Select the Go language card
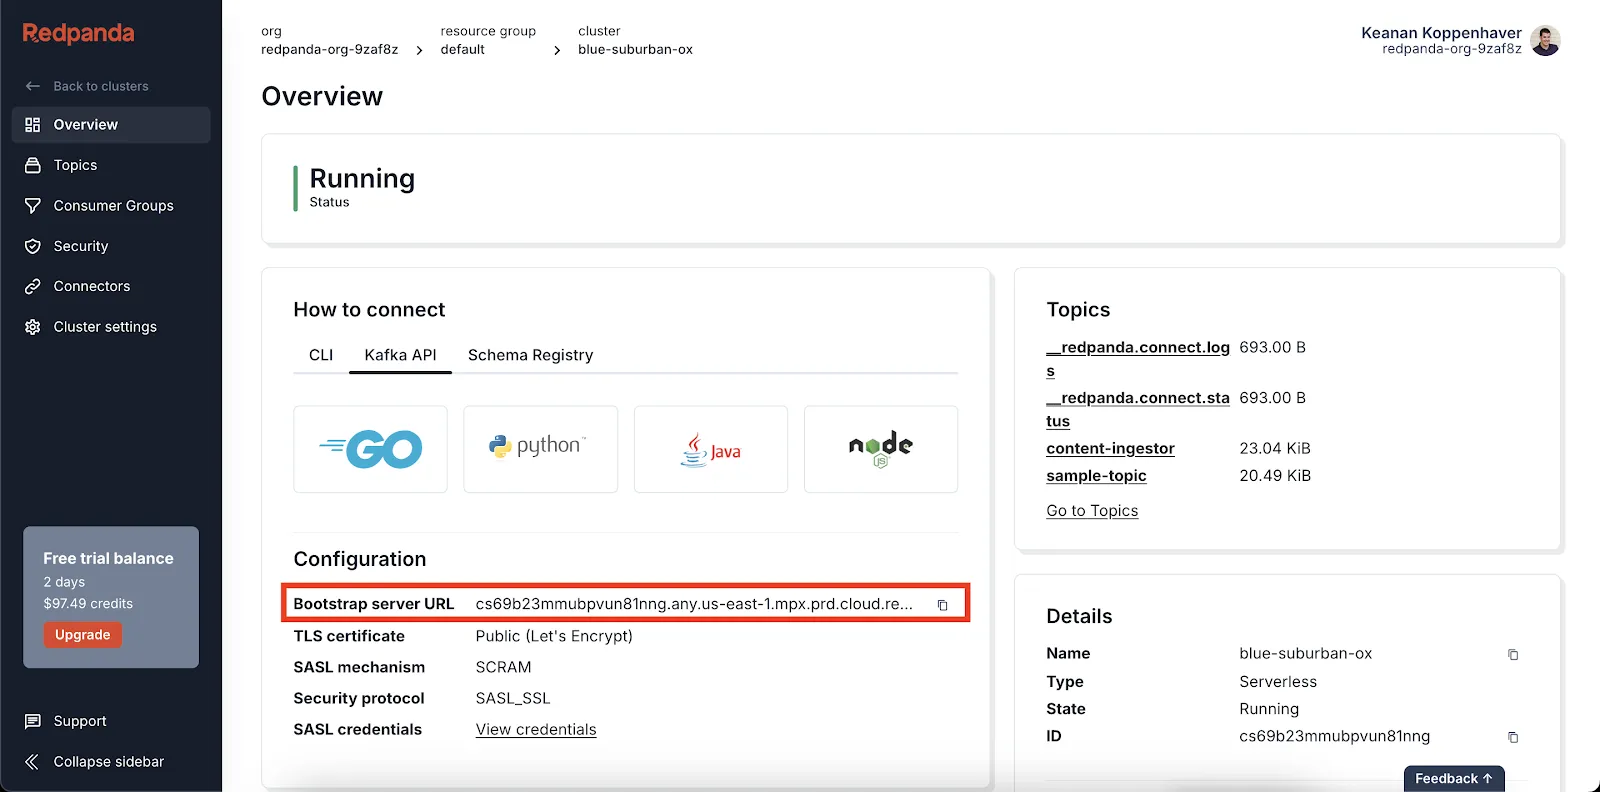This screenshot has height=792, width=1600. click(370, 449)
